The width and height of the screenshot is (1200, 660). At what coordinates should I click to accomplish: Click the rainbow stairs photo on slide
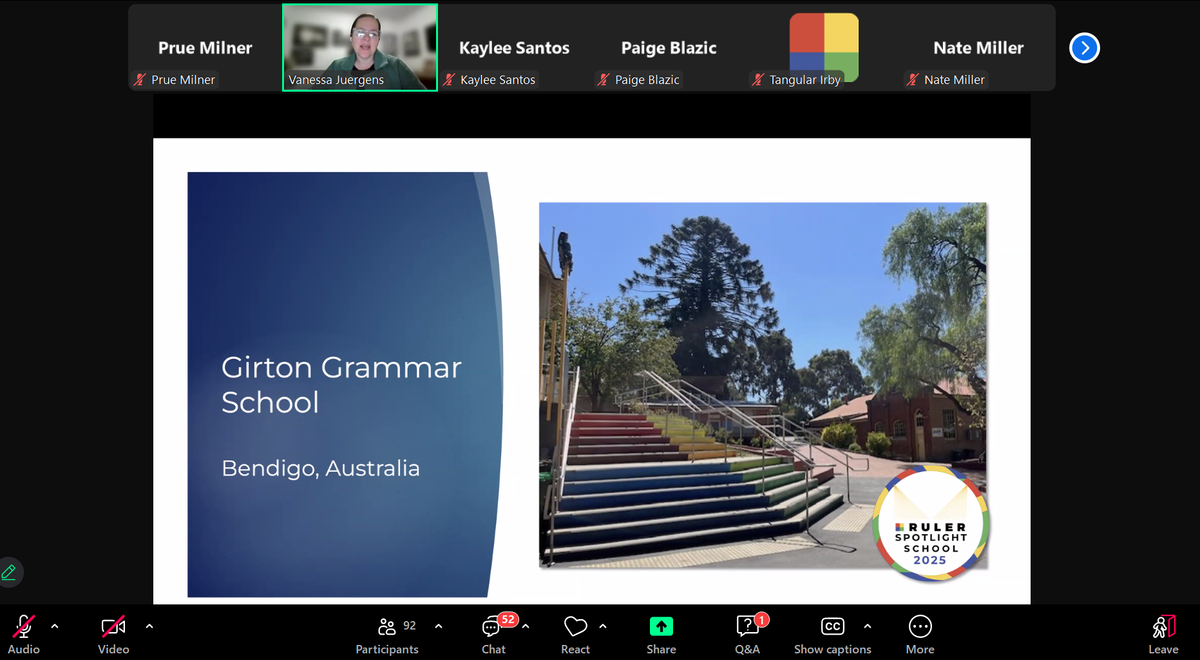pyautogui.click(x=763, y=385)
